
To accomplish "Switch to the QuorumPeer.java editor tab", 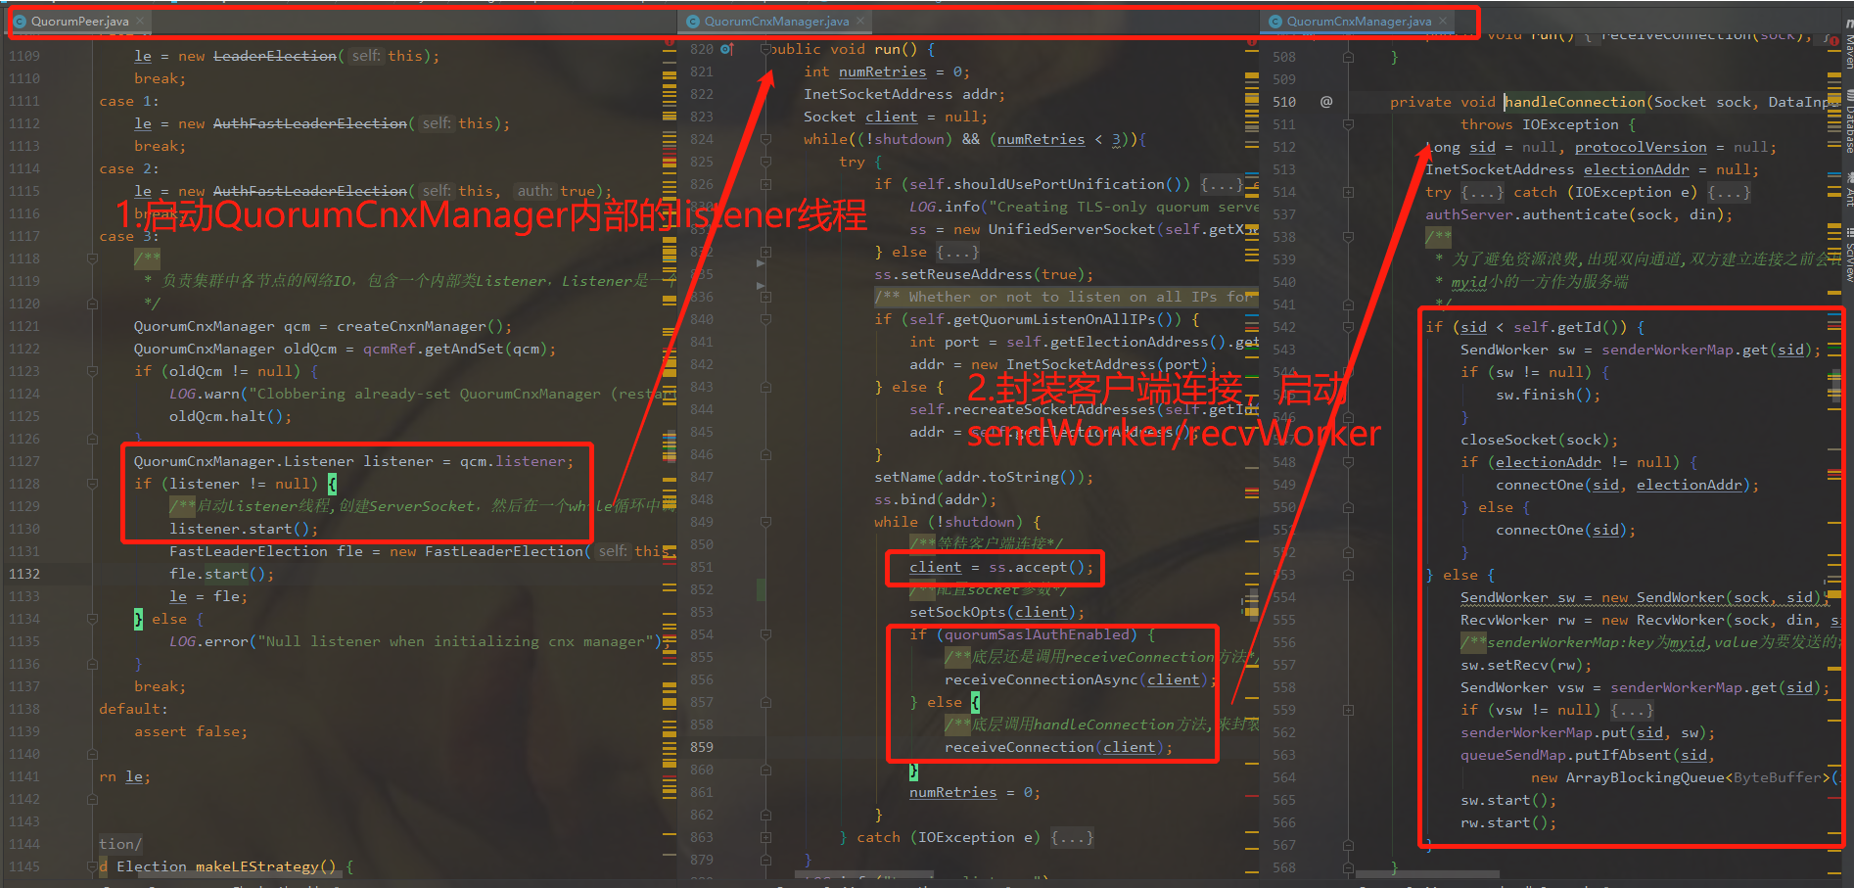I will point(79,21).
